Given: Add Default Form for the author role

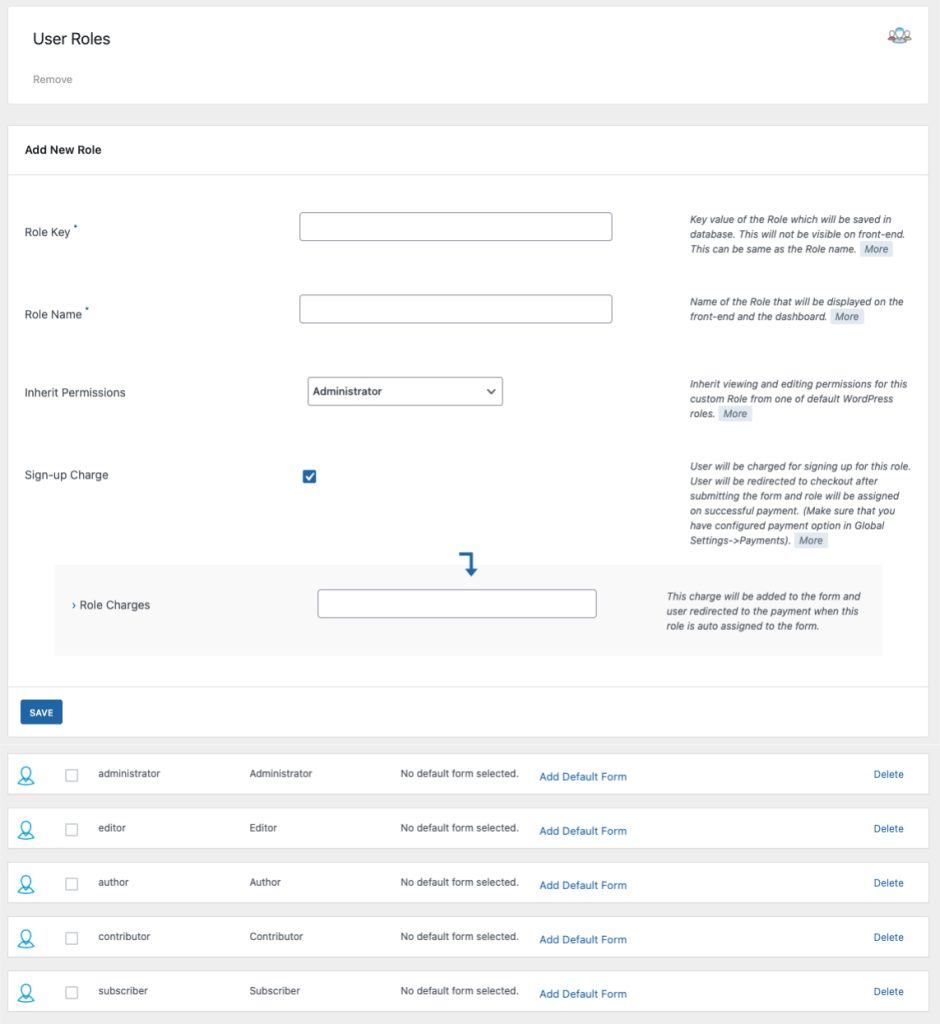Looking at the screenshot, I should [x=583, y=885].
